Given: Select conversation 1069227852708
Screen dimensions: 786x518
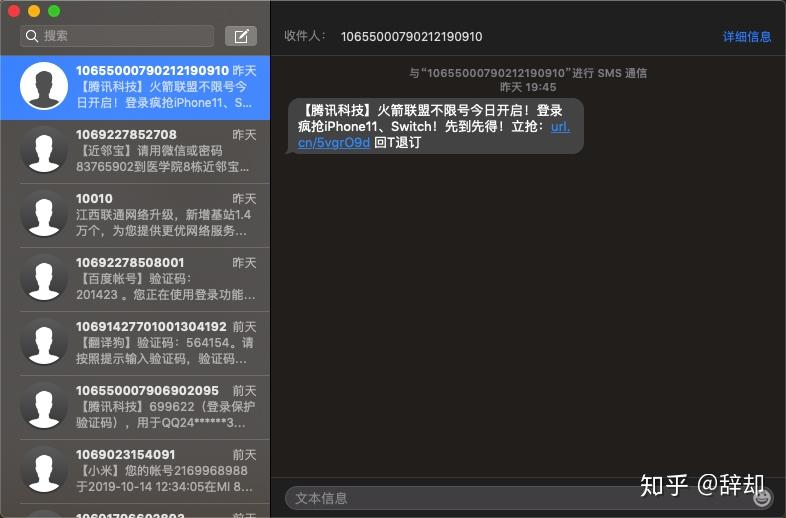Looking at the screenshot, I should coord(135,151).
